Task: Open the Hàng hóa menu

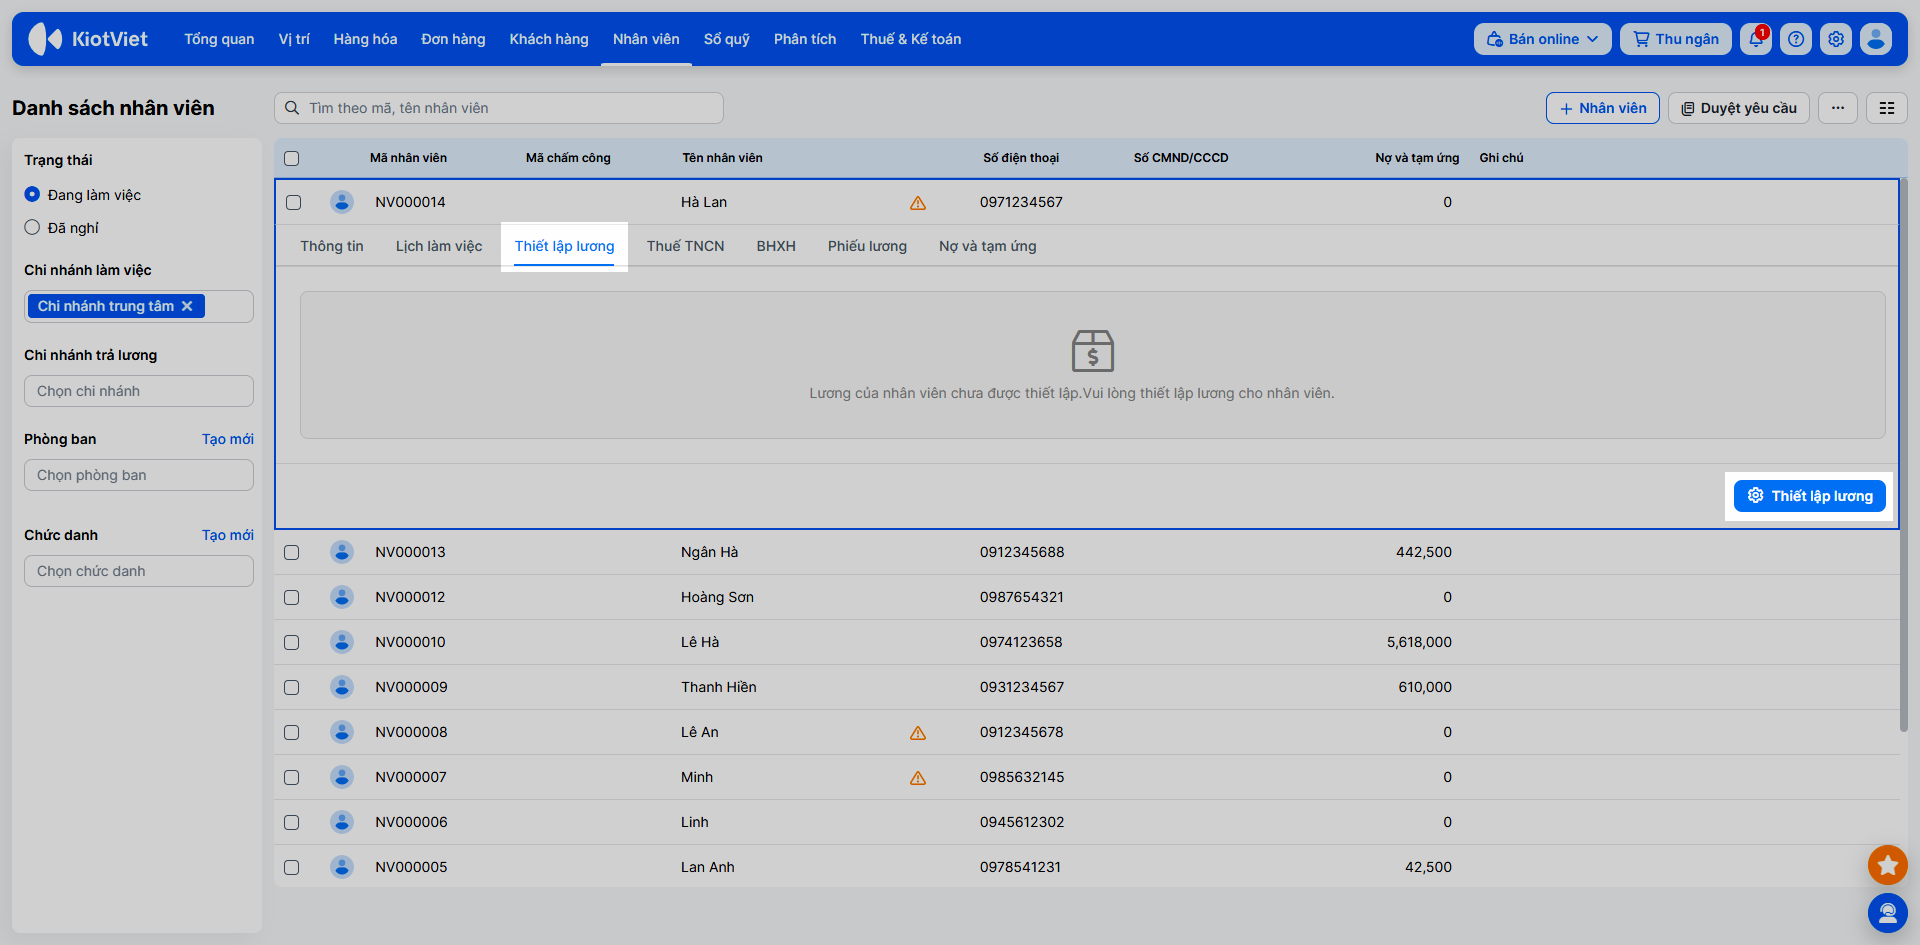Action: pos(365,39)
